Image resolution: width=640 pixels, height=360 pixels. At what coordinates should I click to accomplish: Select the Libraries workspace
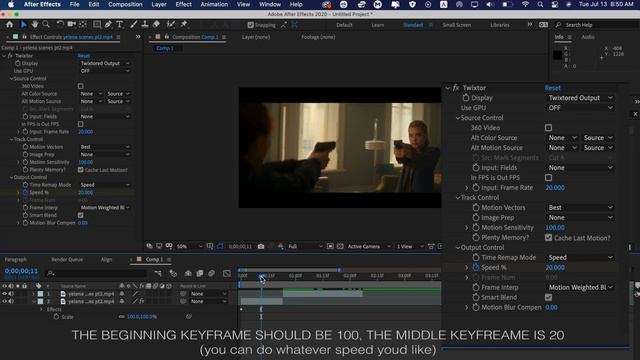[500, 25]
